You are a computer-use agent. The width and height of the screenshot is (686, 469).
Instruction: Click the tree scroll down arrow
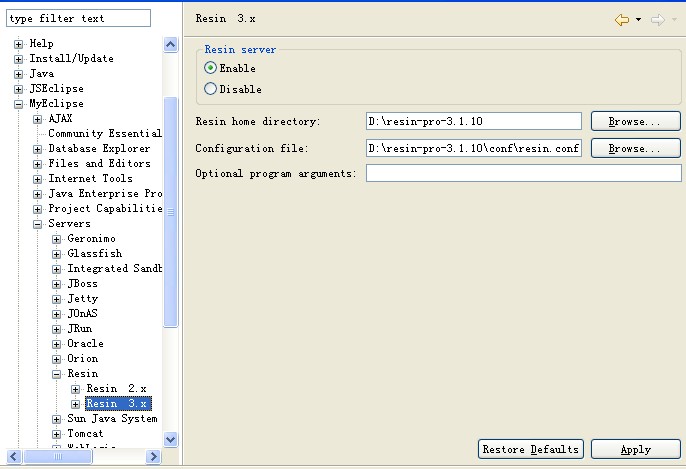click(x=171, y=439)
